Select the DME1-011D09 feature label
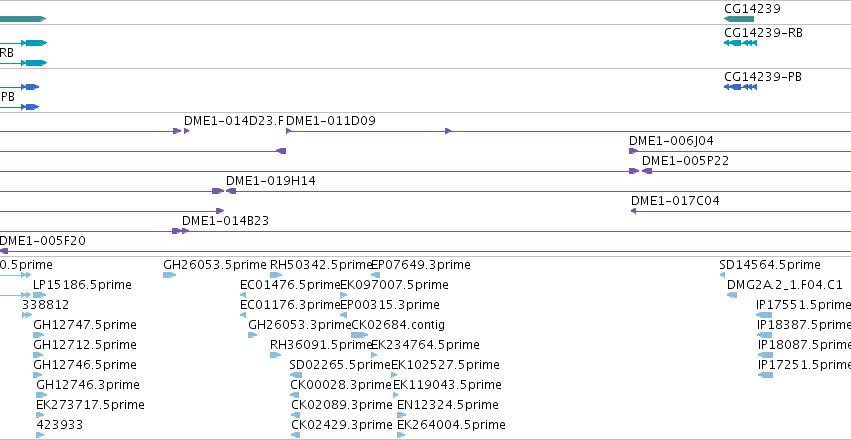Image resolution: width=851 pixels, height=440 pixels. 331,121
